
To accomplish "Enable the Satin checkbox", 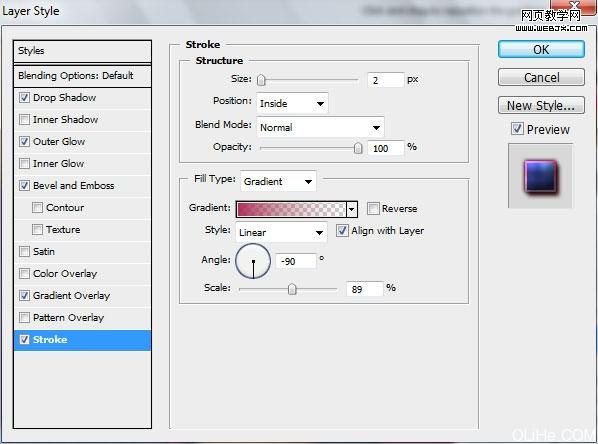I will (x=24, y=252).
